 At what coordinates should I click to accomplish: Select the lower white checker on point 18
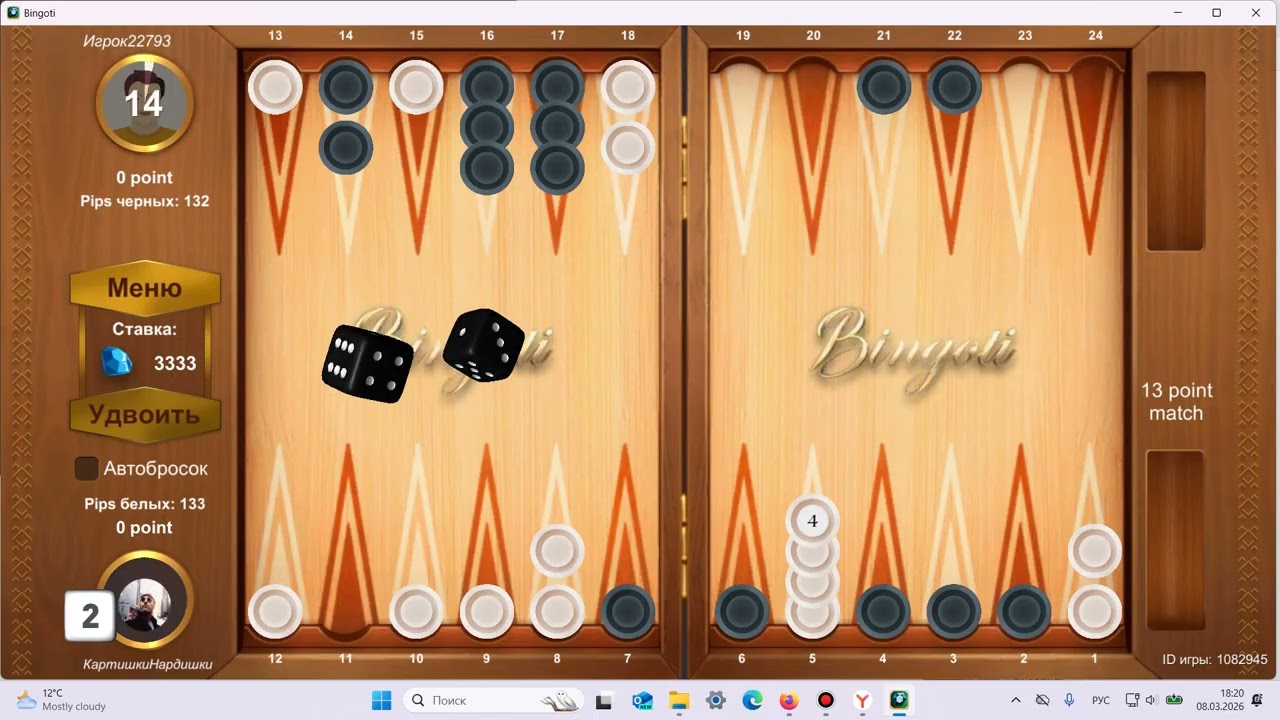pyautogui.click(x=628, y=148)
